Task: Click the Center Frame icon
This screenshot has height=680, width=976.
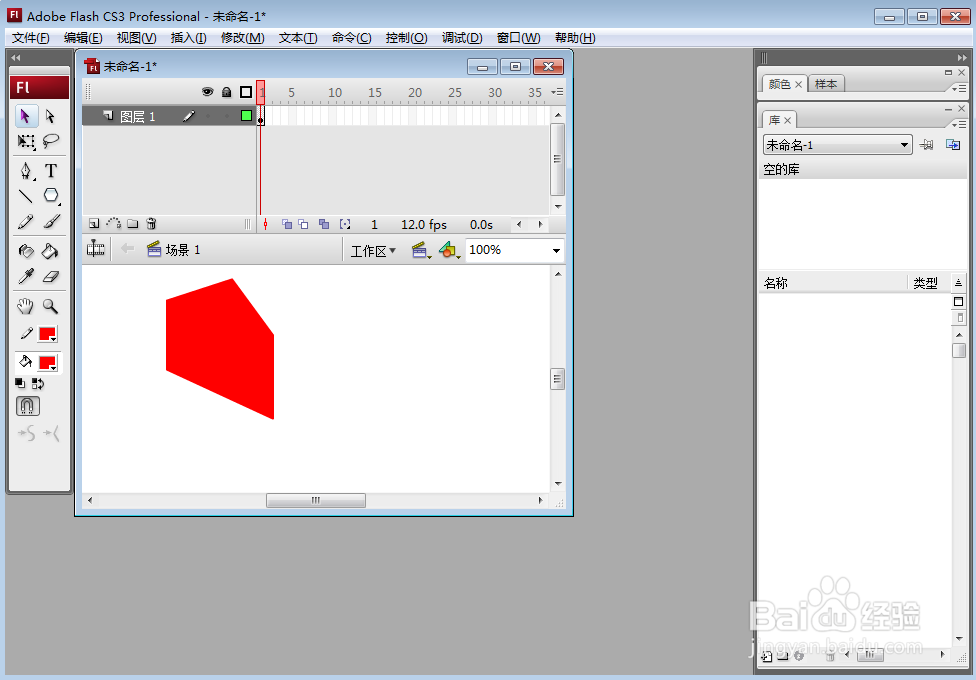Action: 266,224
